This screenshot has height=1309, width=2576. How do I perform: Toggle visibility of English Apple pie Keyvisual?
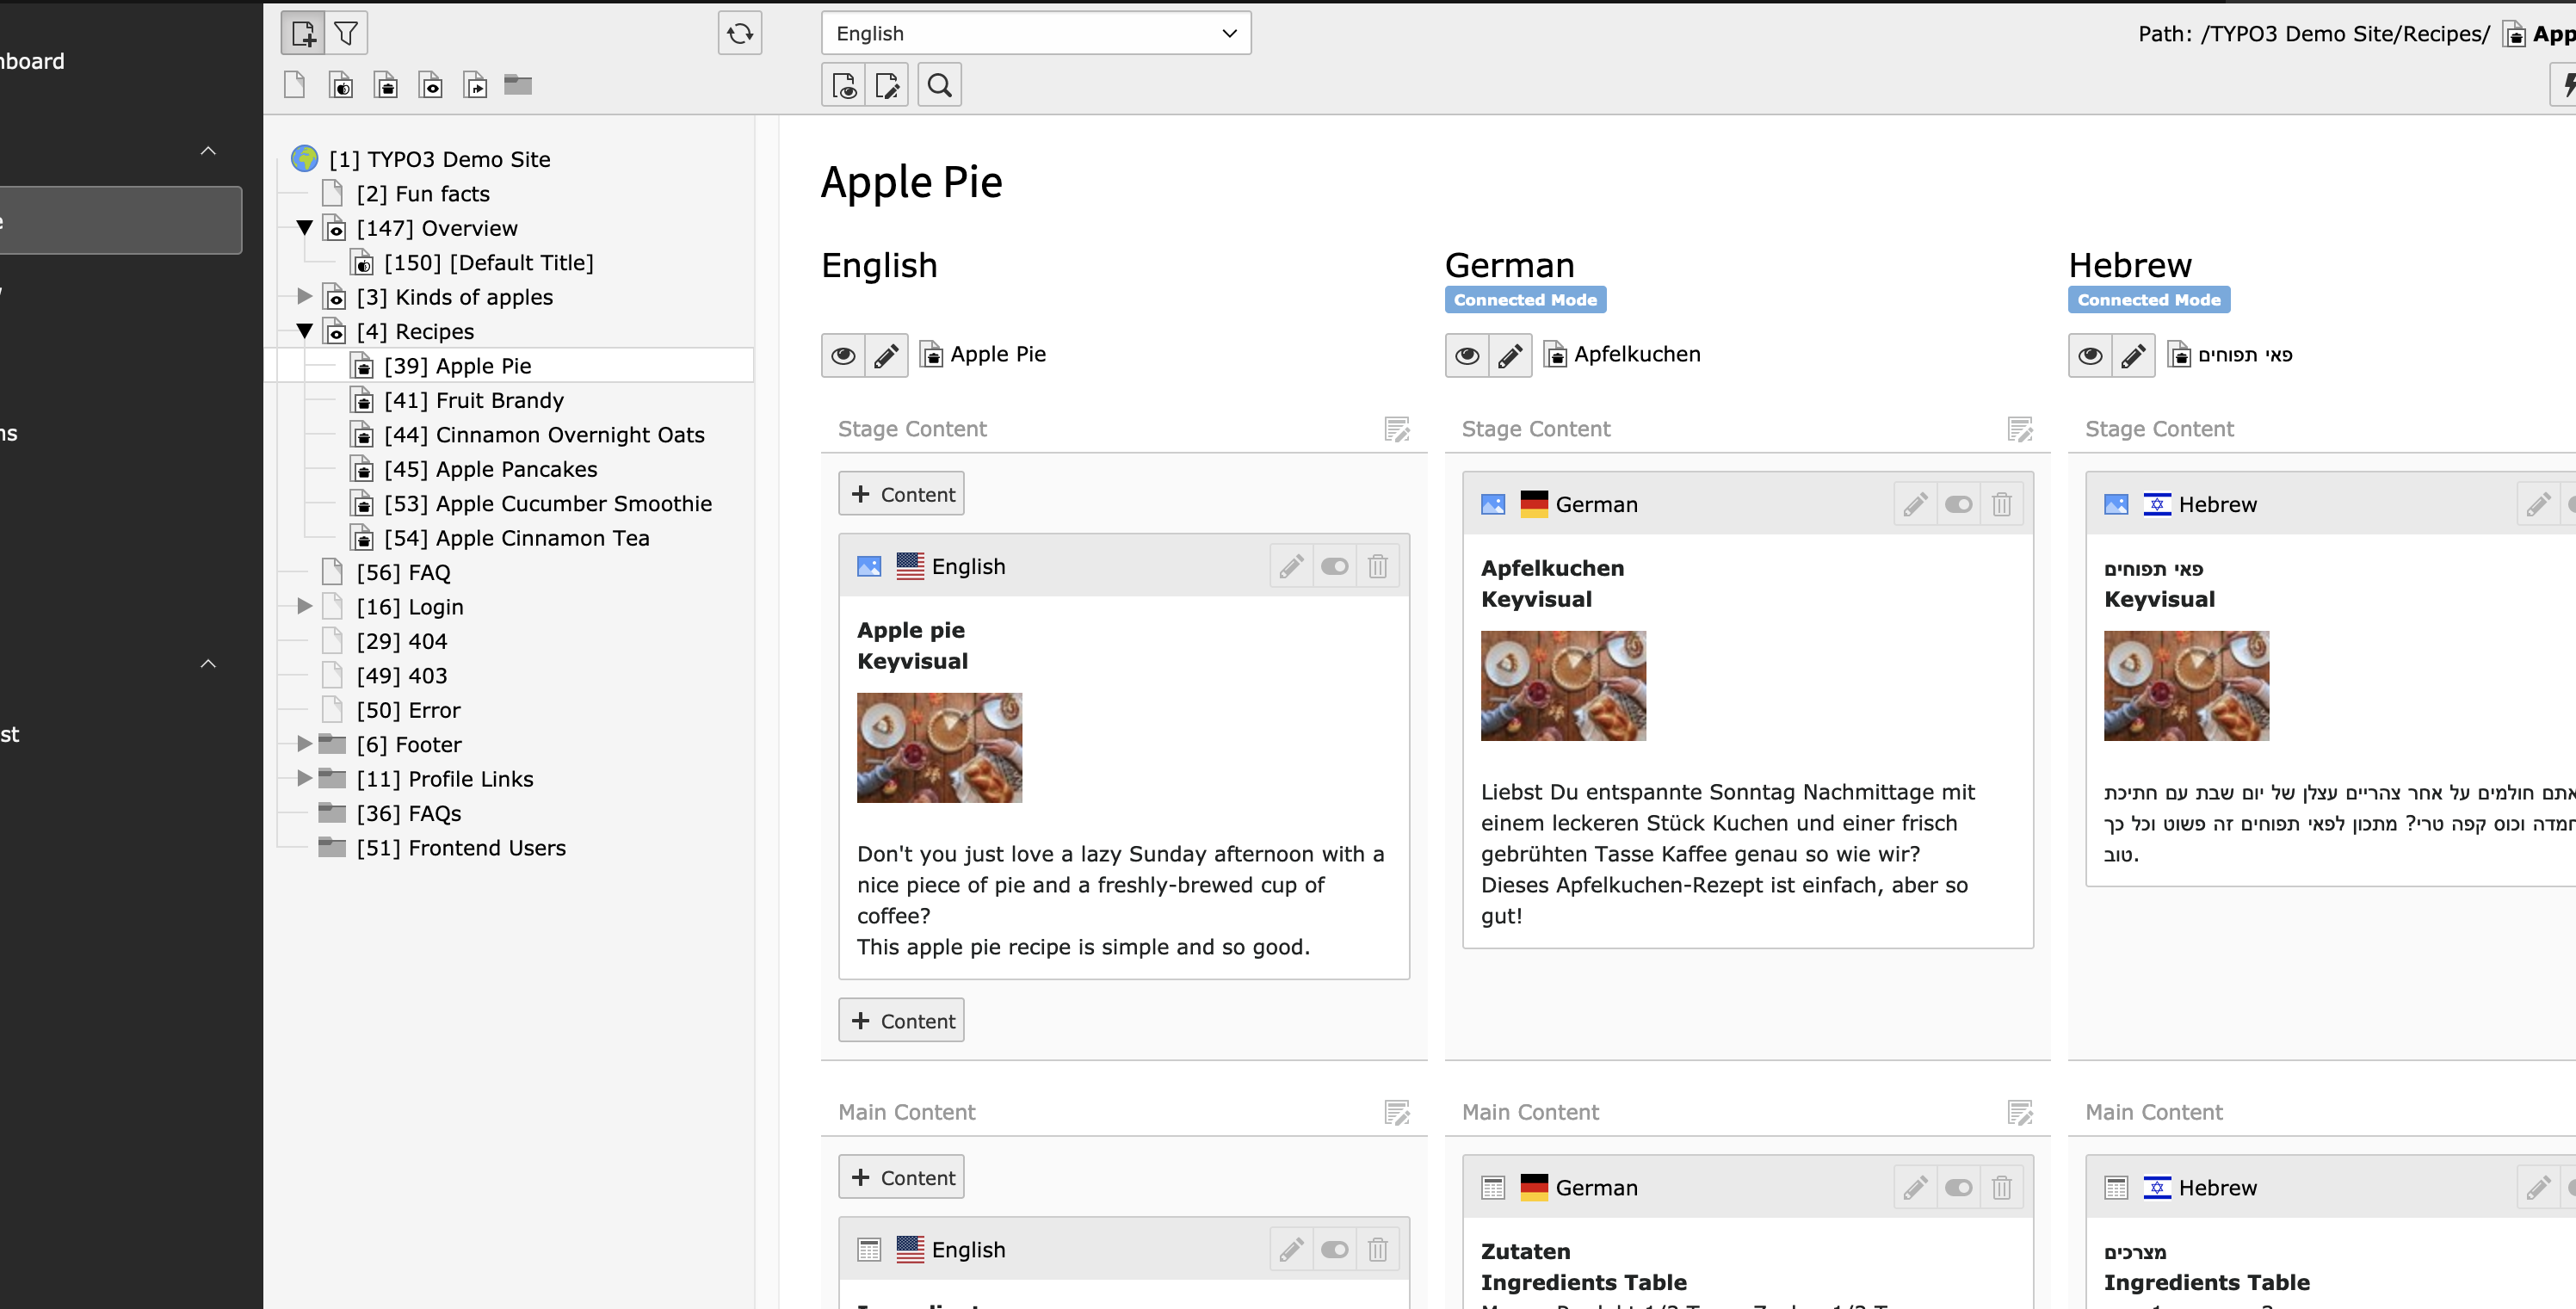[1335, 566]
